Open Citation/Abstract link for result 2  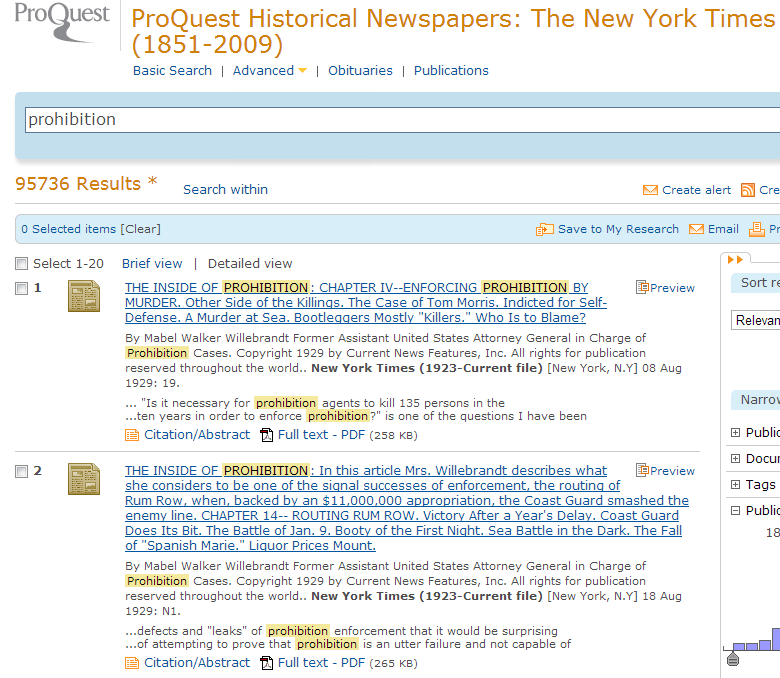[197, 663]
